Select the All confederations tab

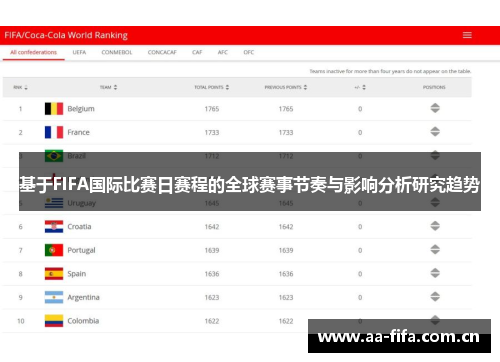[33, 52]
